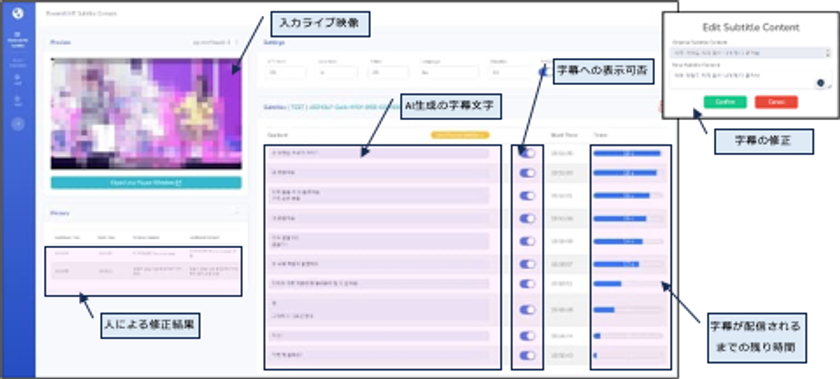Click the red icon right of Subtitles header
The width and height of the screenshot is (840, 379).
click(x=662, y=107)
